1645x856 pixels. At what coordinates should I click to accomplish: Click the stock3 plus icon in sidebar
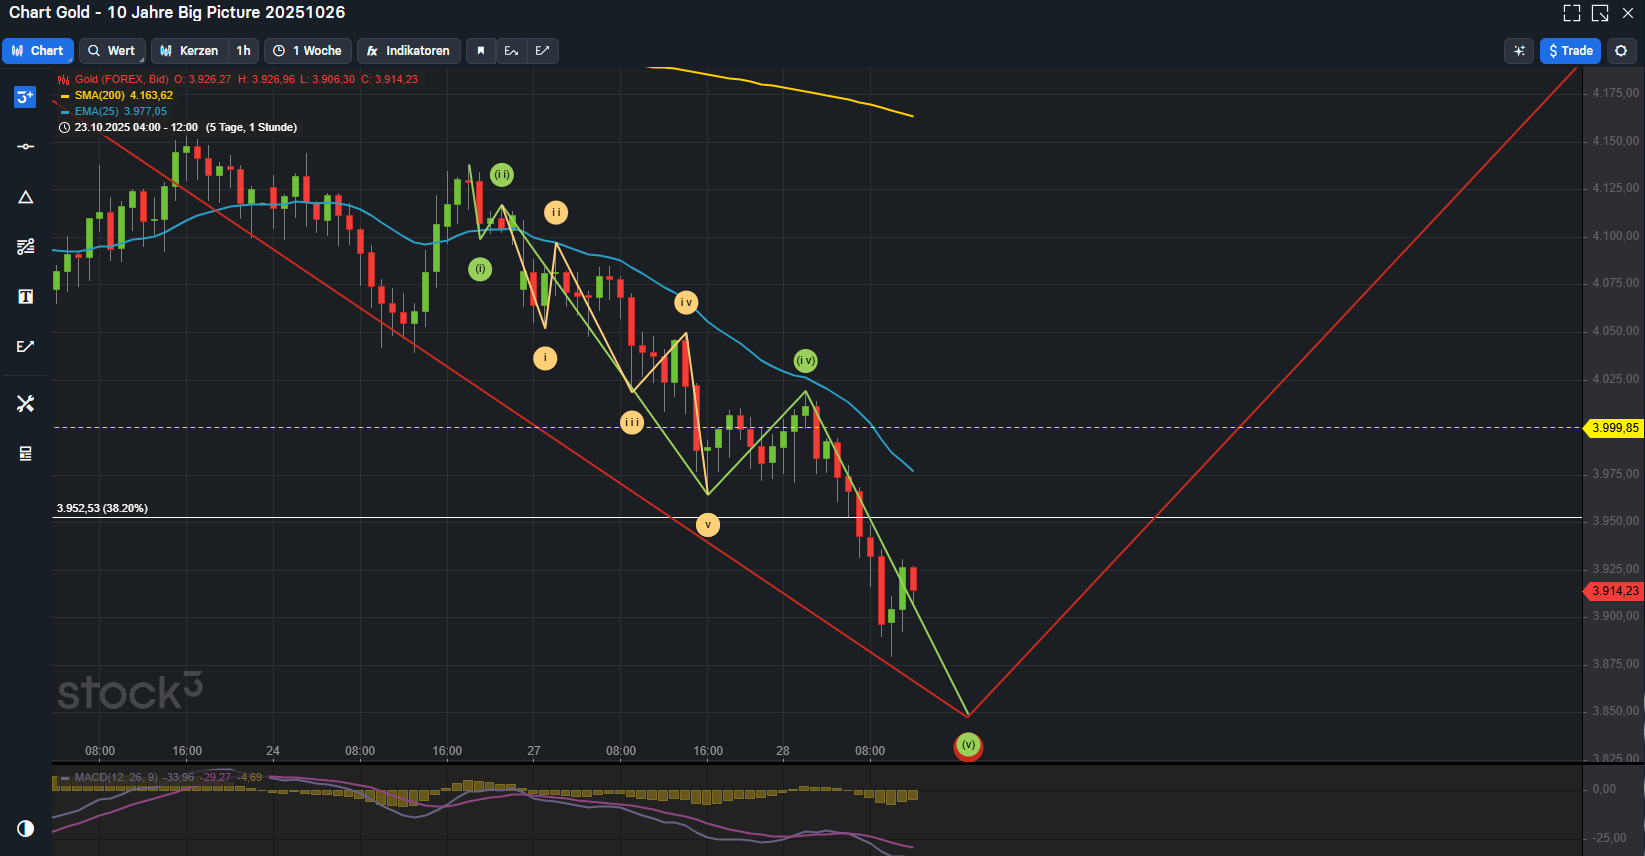pos(25,97)
